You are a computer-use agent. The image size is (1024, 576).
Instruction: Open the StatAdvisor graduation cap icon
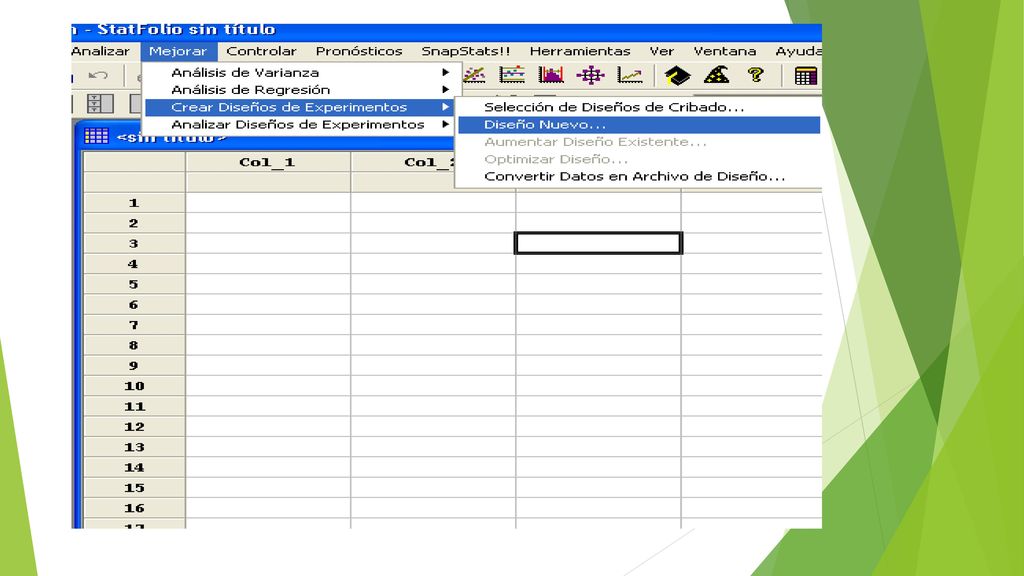(x=677, y=76)
